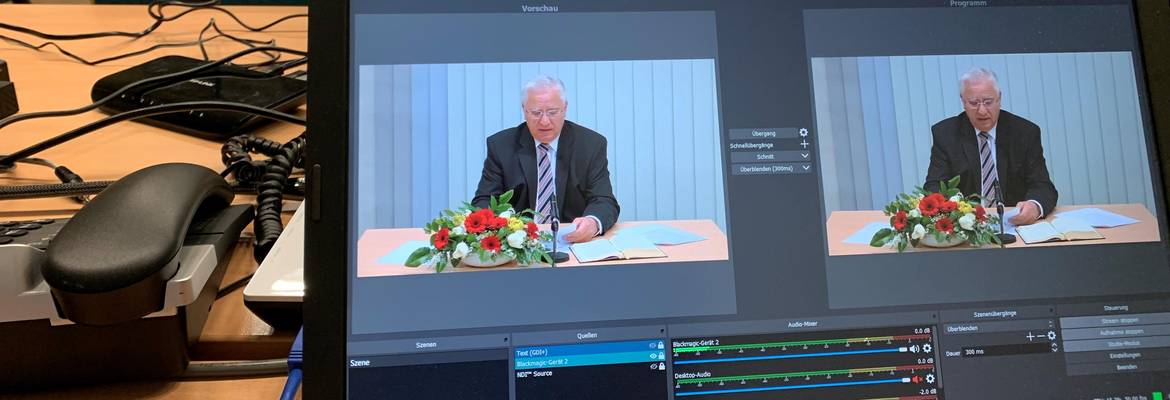Click the Dauer duration stepper arrows
The height and width of the screenshot is (400, 1170).
point(1054,348)
